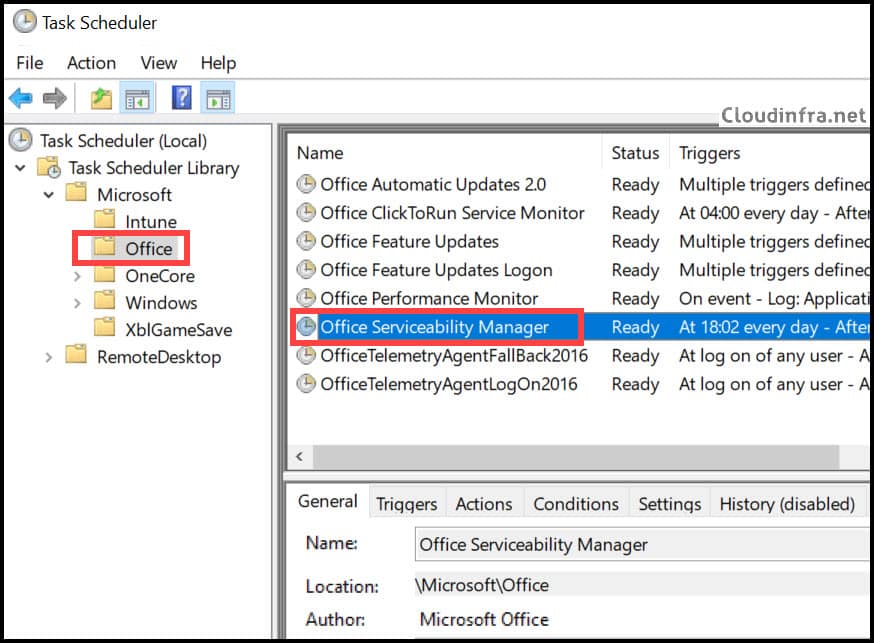
Task: Click the Up One Level folder icon
Action: [x=101, y=99]
